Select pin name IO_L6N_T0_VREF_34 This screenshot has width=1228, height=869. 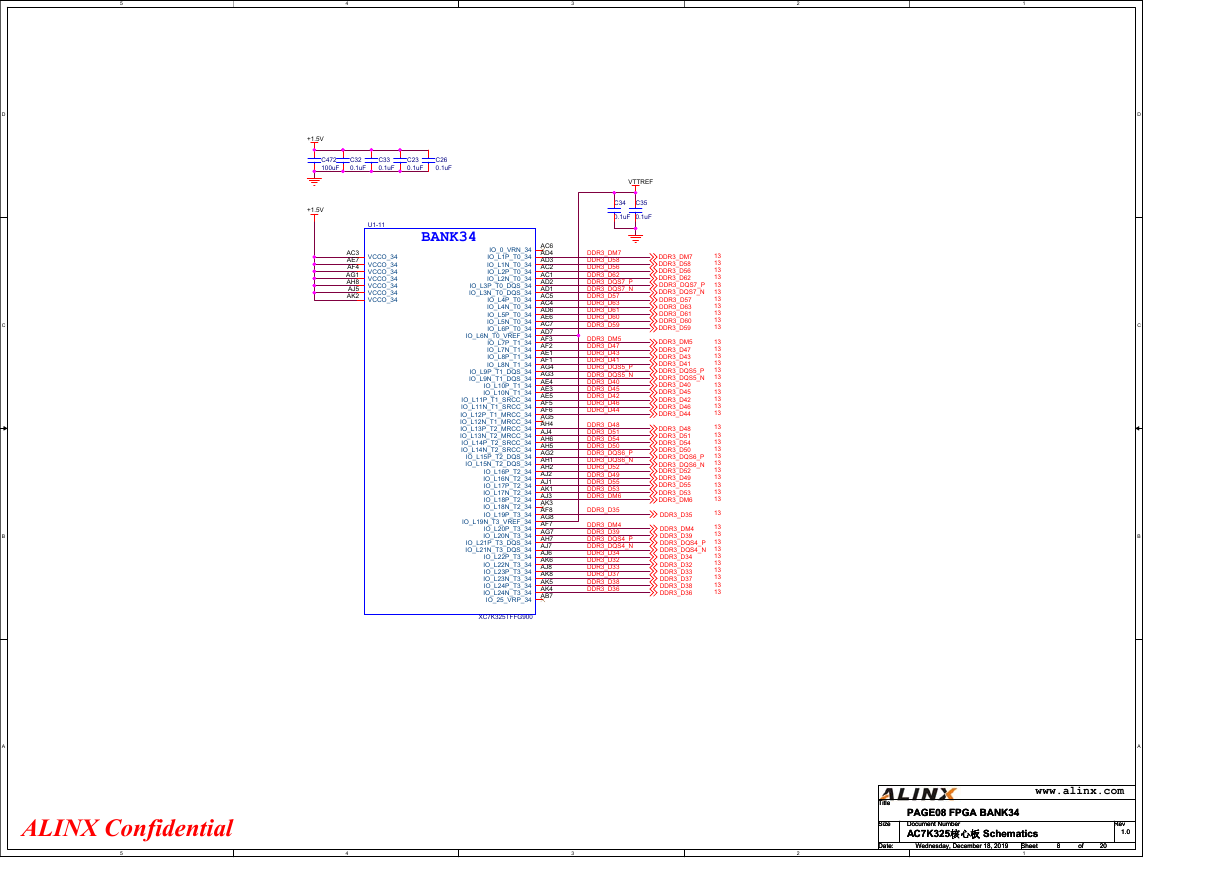coord(499,336)
